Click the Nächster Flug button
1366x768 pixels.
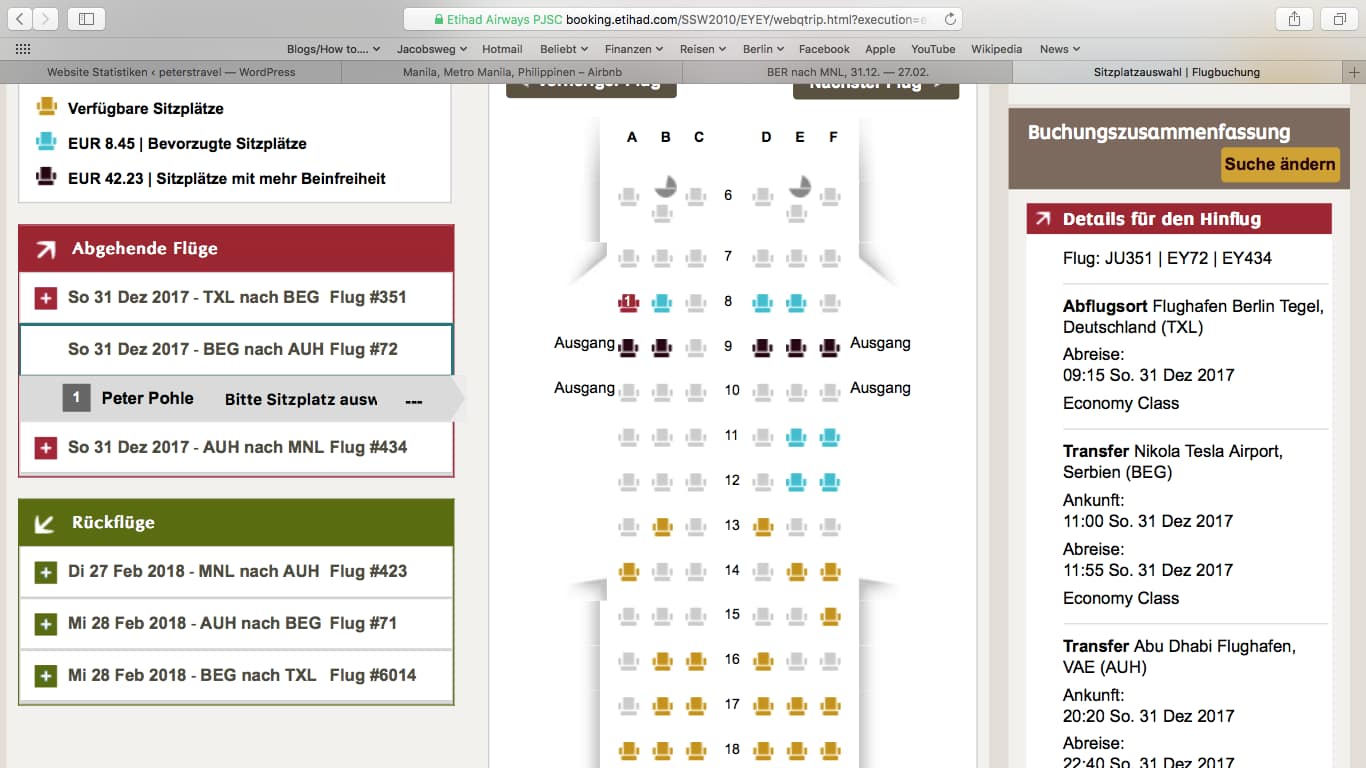point(875,86)
